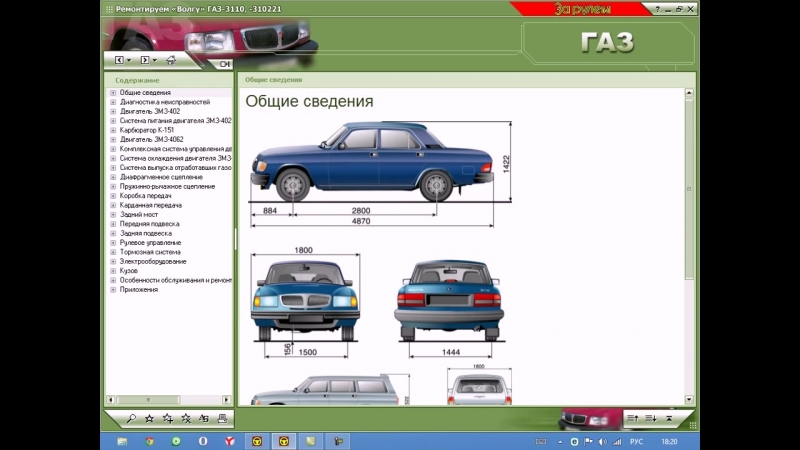Click the contents panel toggle icon near header
The width and height of the screenshot is (800, 450).
(224, 66)
